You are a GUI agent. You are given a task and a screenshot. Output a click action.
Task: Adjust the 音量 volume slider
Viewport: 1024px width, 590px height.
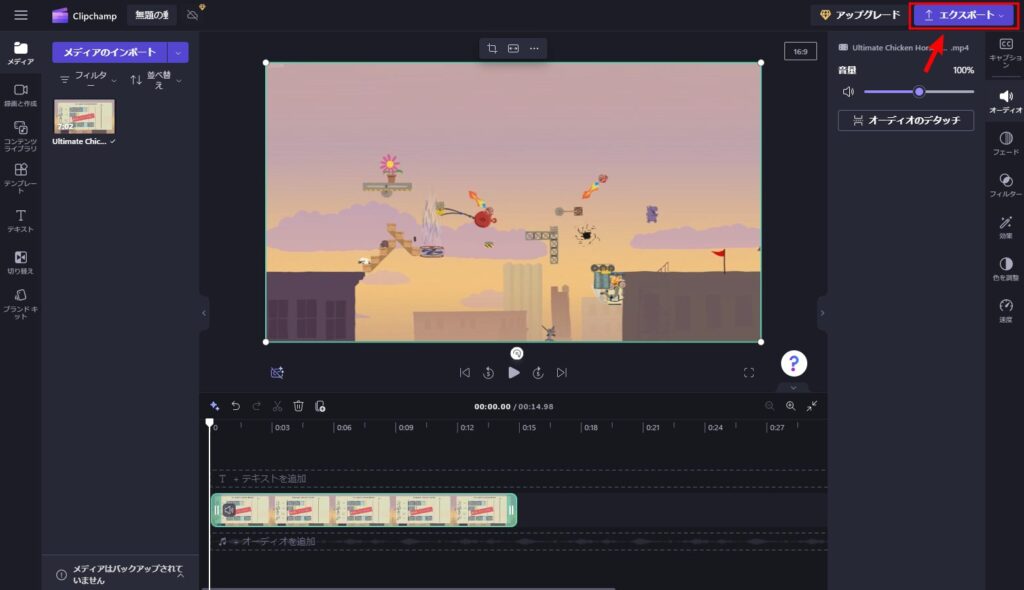coord(920,92)
